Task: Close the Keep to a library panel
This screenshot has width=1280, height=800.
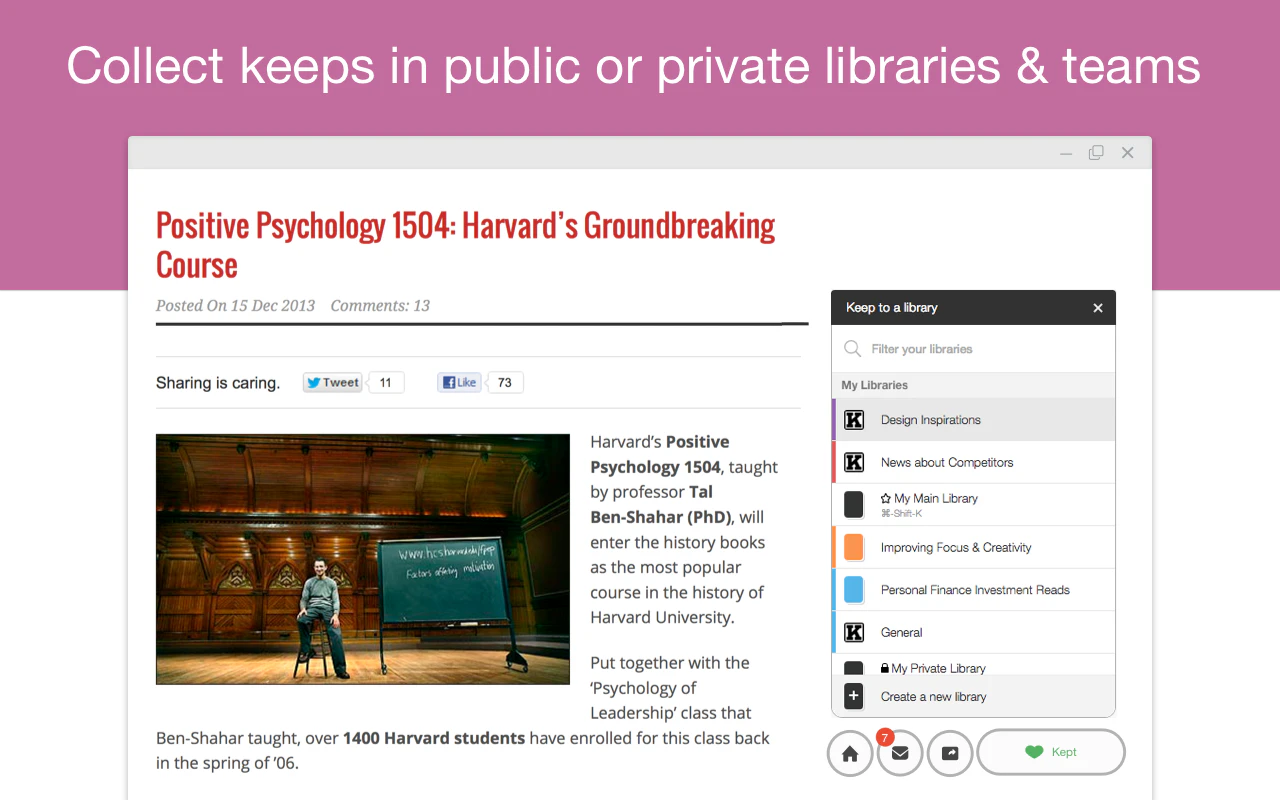Action: (1098, 308)
